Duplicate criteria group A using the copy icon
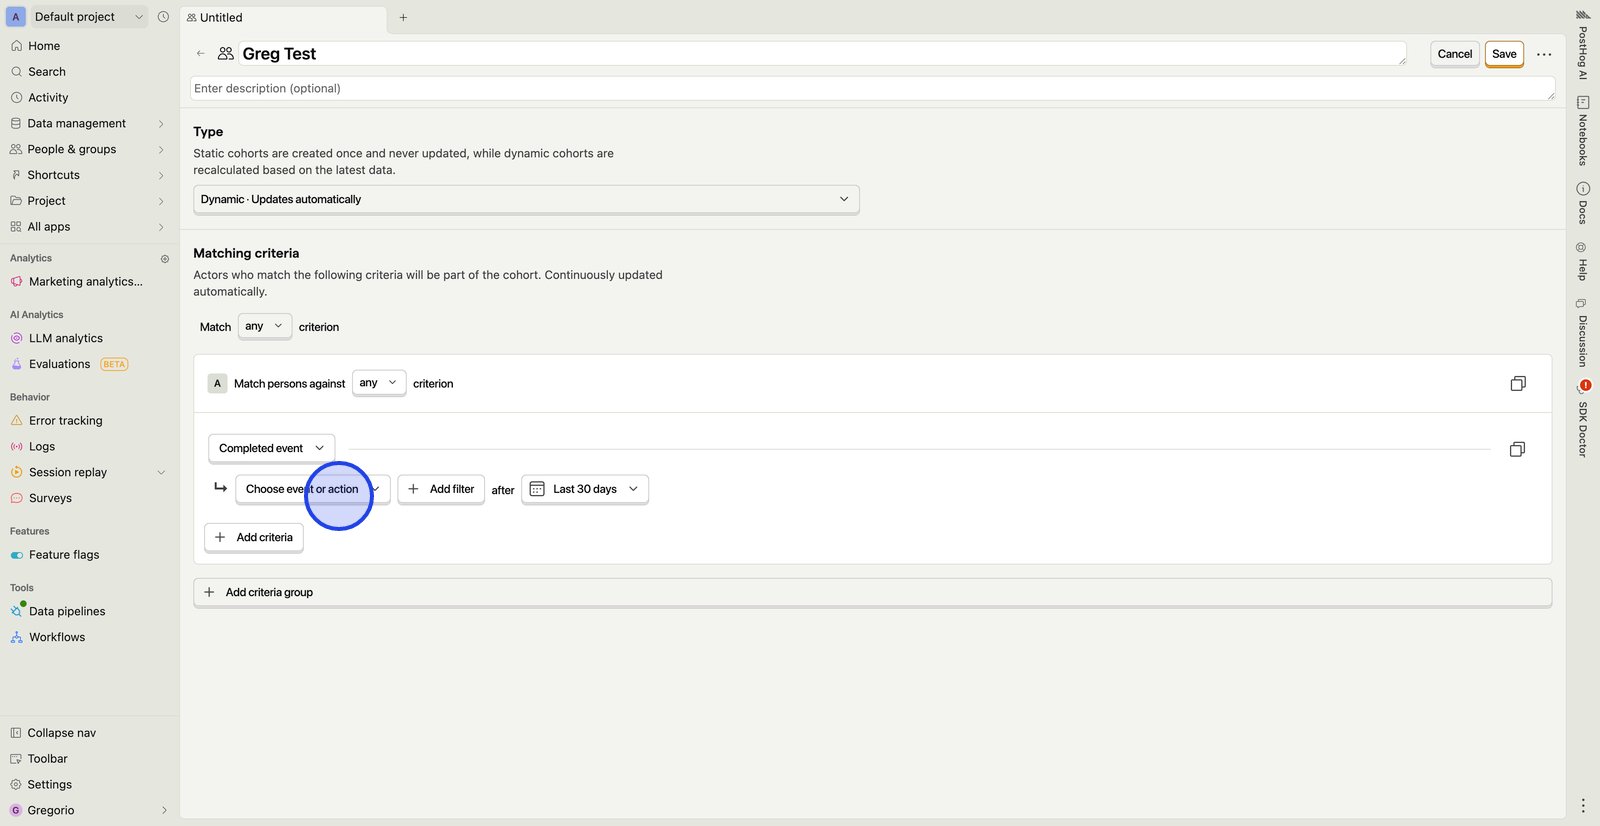1600x826 pixels. pos(1517,384)
